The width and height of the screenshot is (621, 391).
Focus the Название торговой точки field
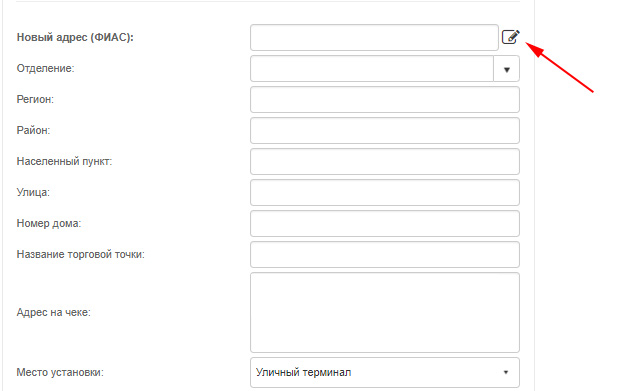(385, 254)
